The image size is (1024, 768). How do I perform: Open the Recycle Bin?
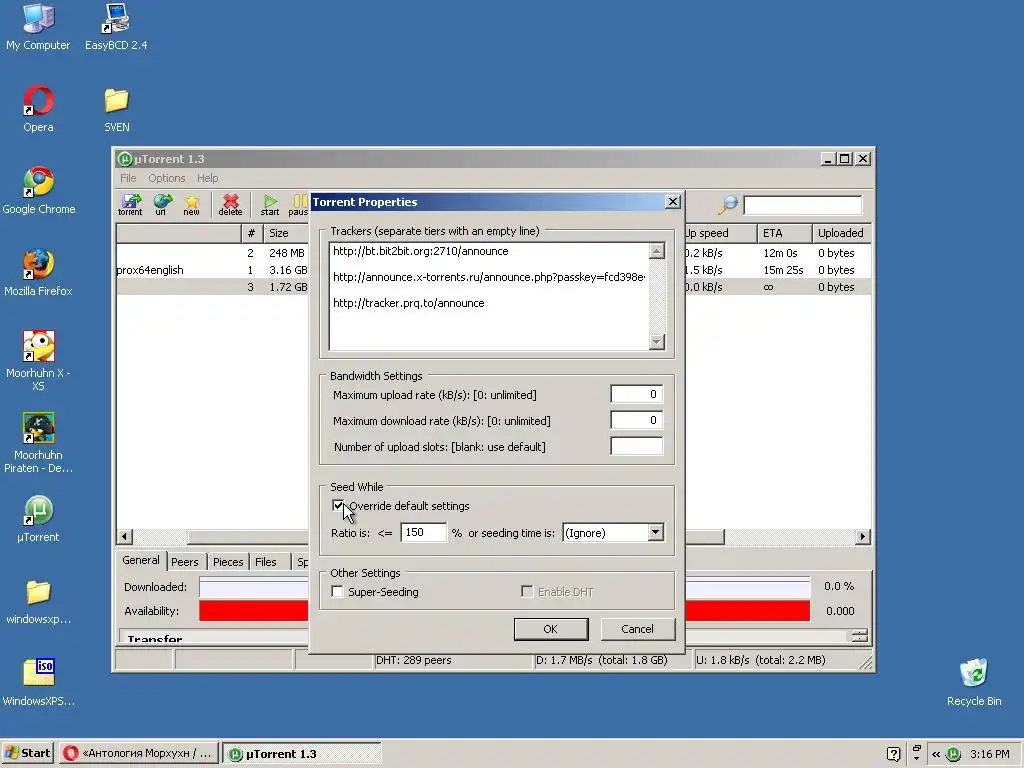[x=974, y=683]
